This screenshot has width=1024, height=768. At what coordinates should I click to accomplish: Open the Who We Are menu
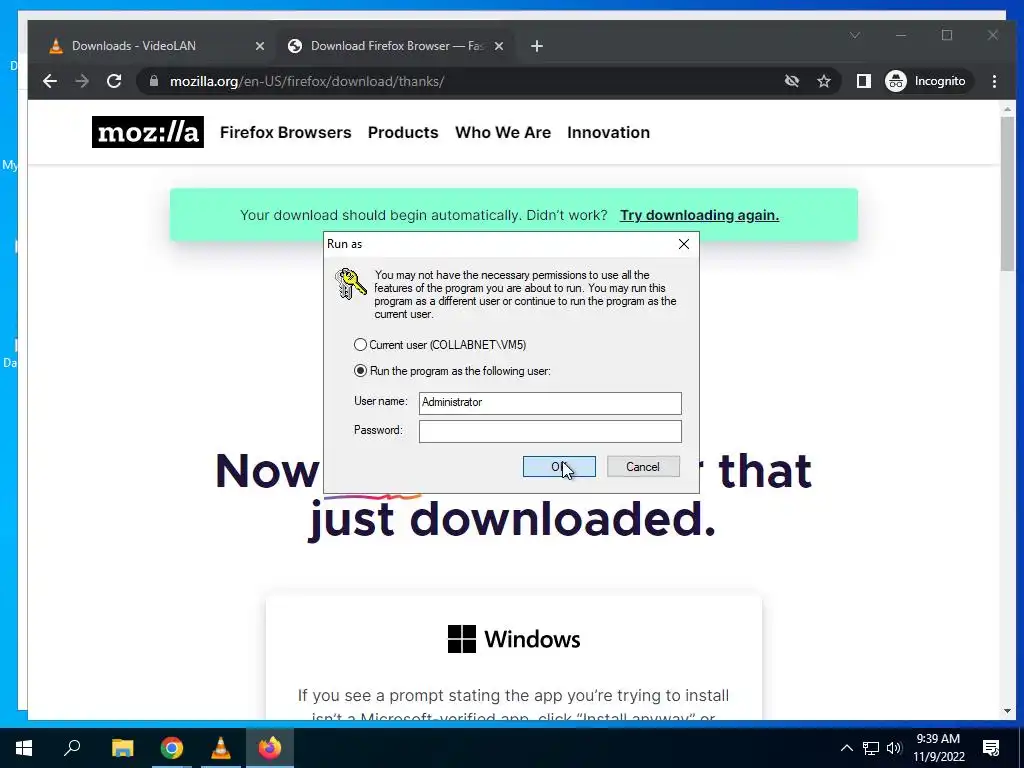[503, 132]
